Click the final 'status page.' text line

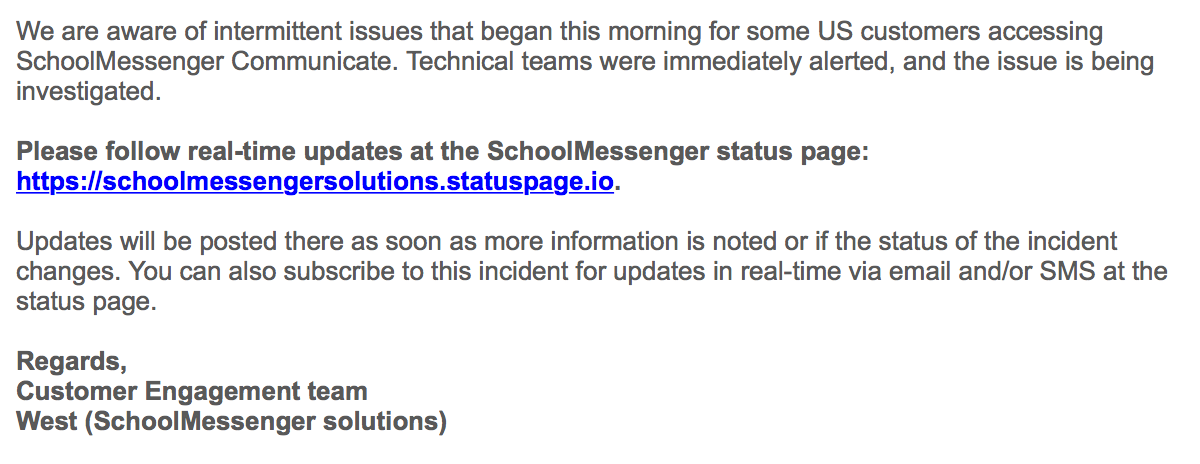[87, 303]
